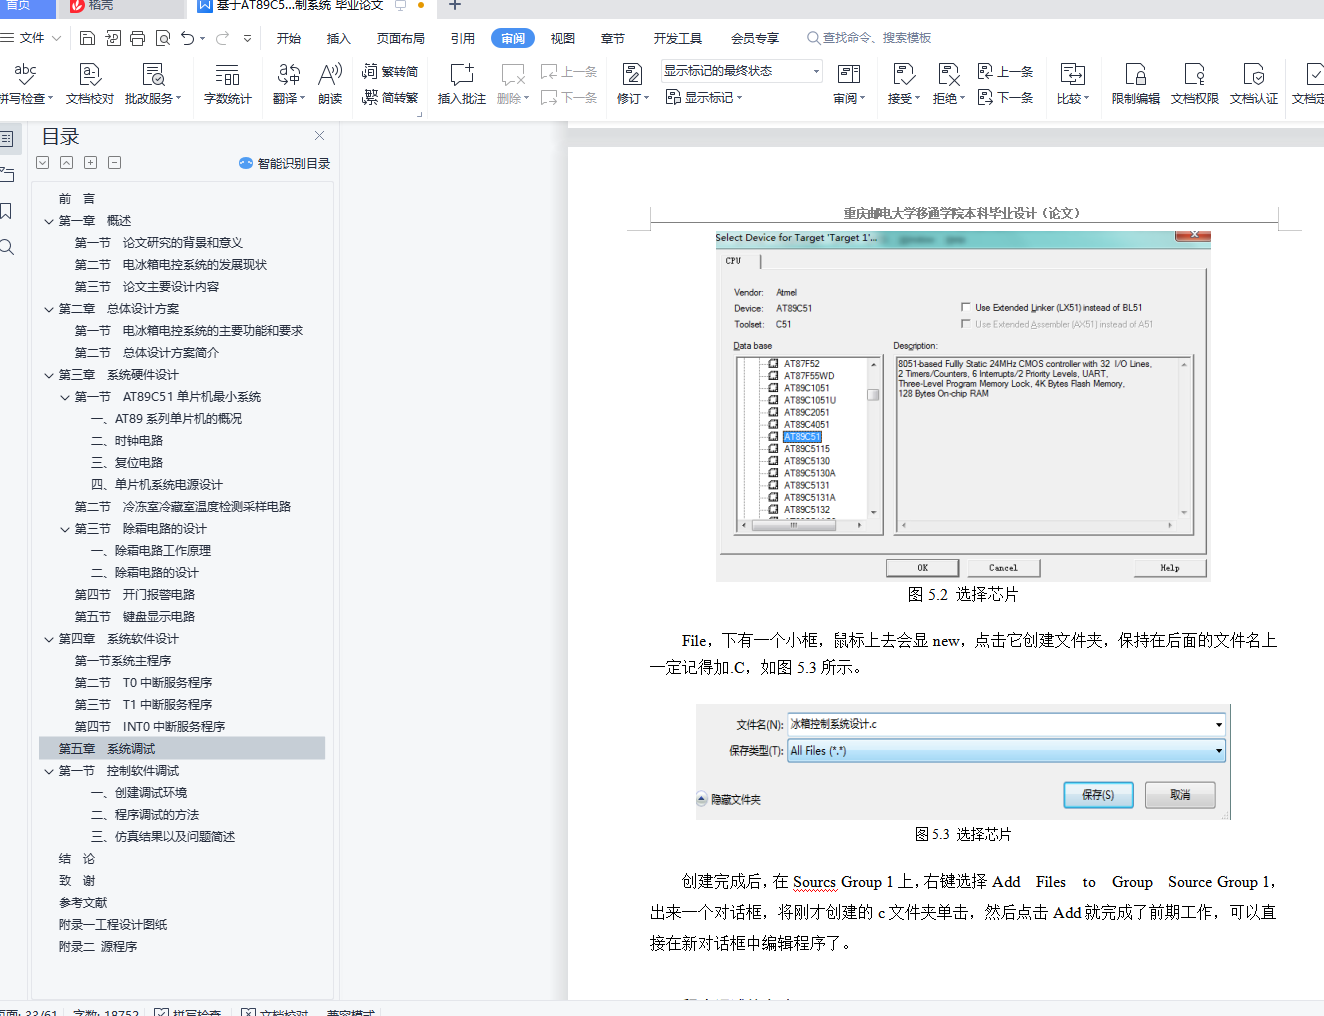The image size is (1324, 1016).
Task: Open 限制编辑 restrict editing
Action: coord(1136,84)
